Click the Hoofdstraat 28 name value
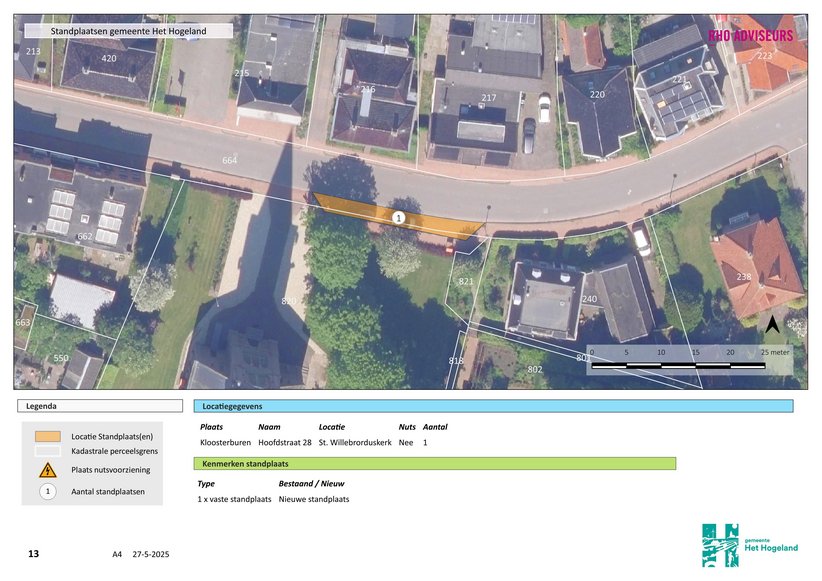 tap(284, 441)
